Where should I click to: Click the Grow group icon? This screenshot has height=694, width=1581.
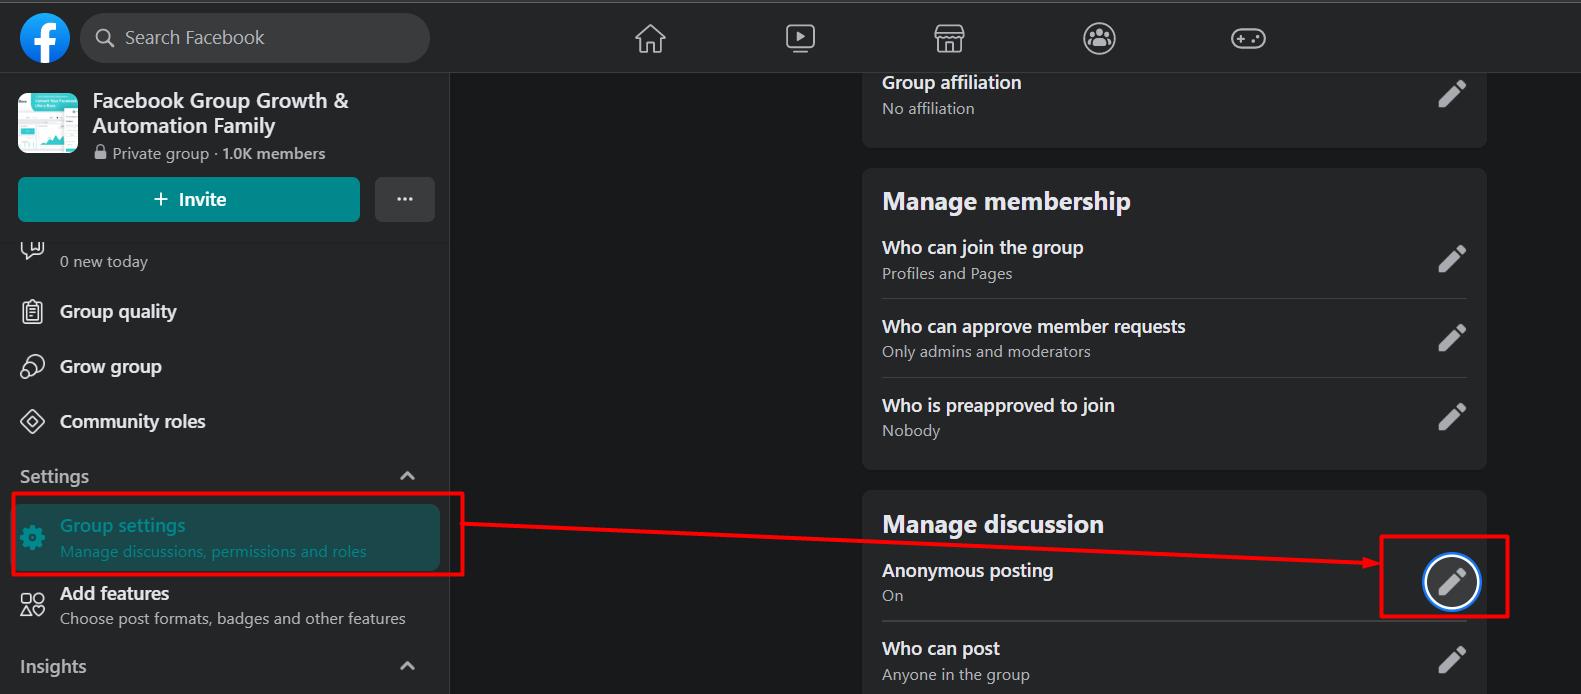33,367
